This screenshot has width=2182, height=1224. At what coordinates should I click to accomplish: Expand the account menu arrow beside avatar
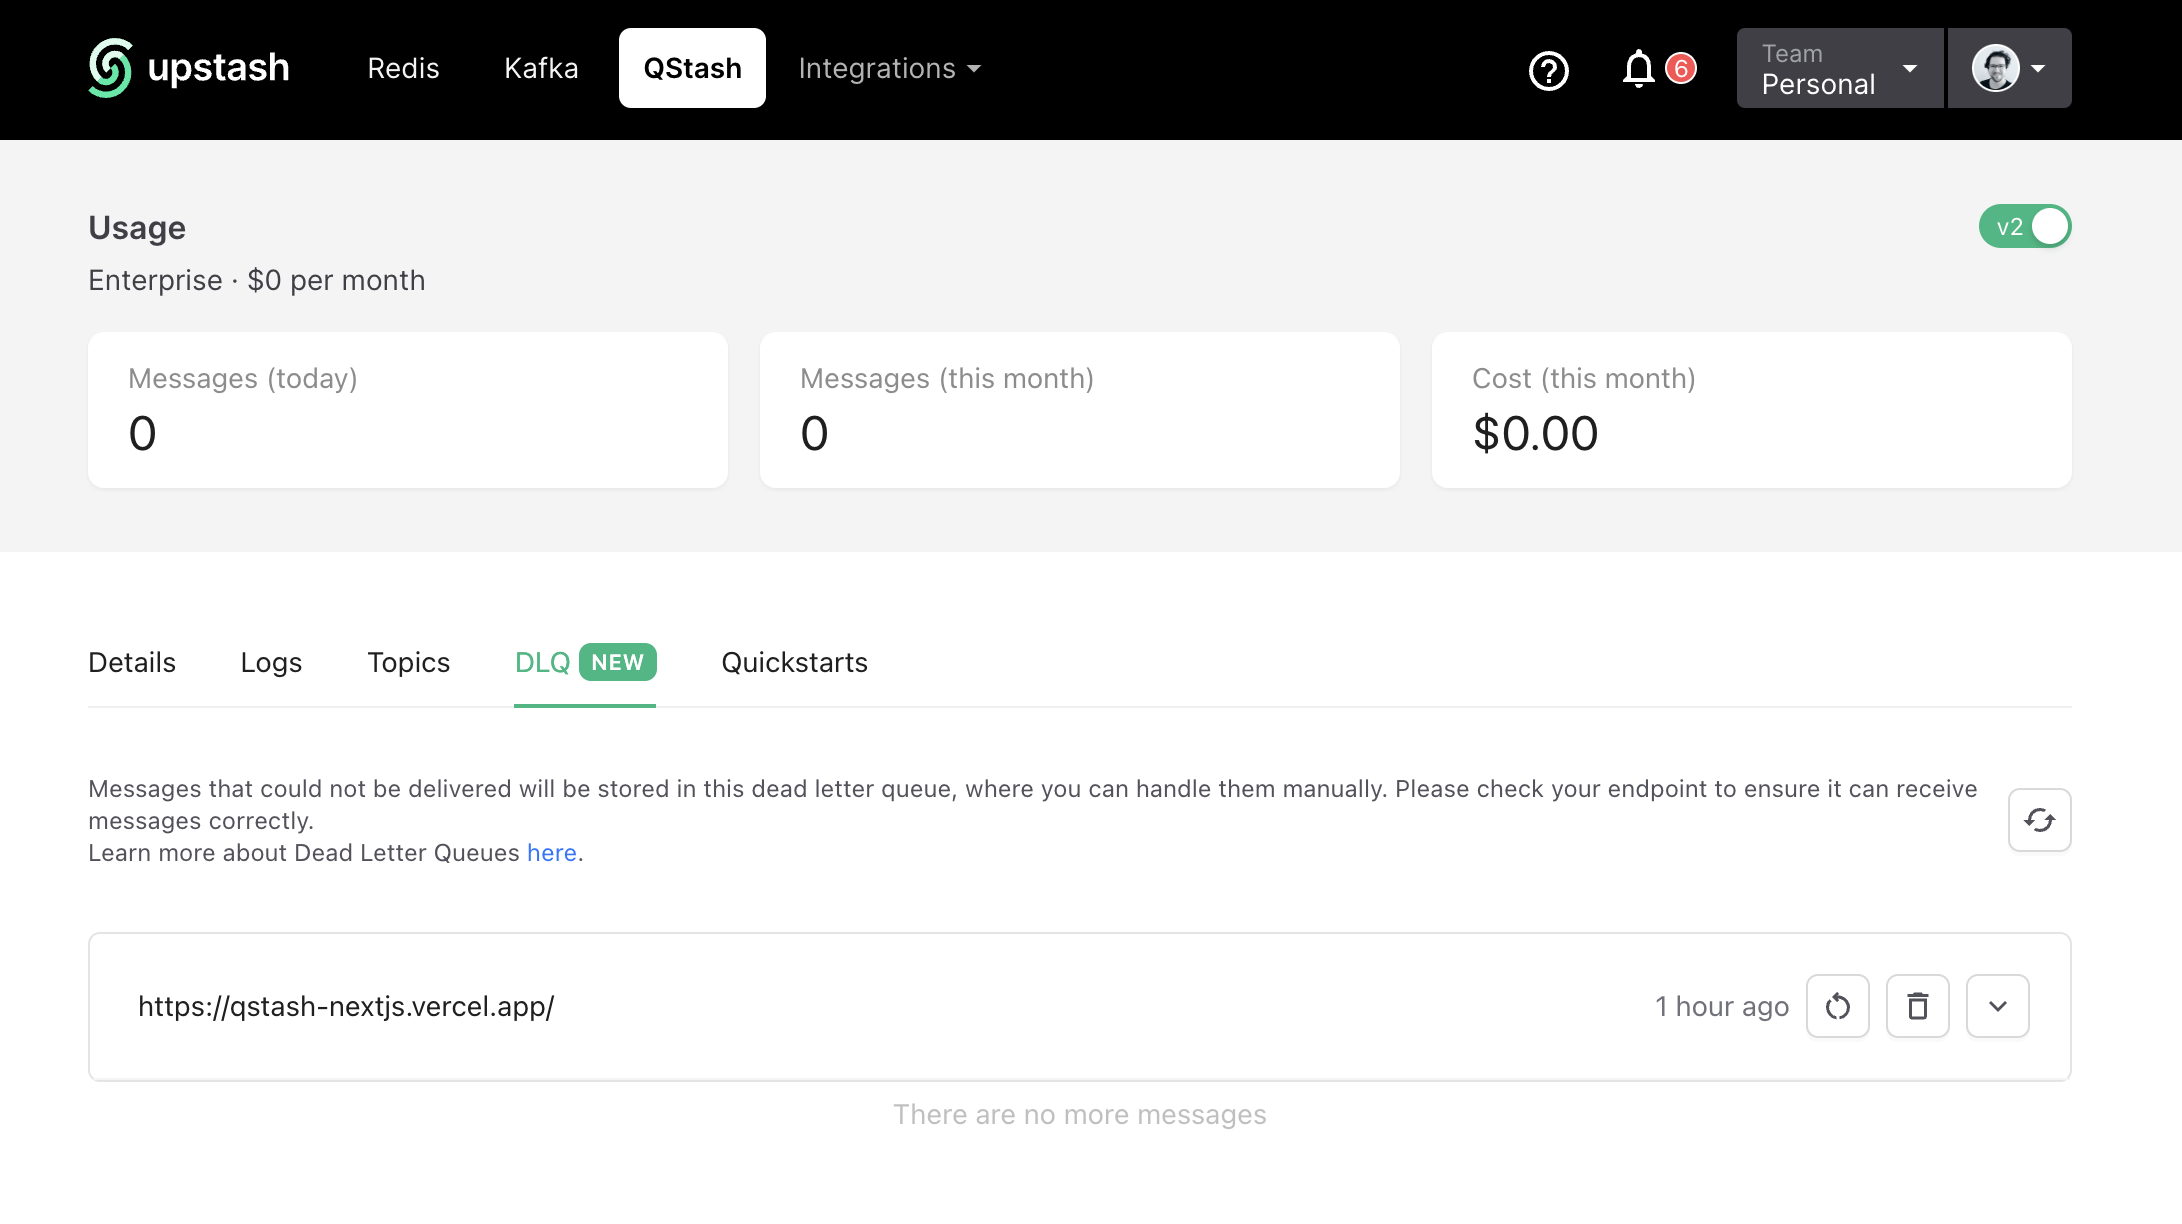click(2039, 69)
